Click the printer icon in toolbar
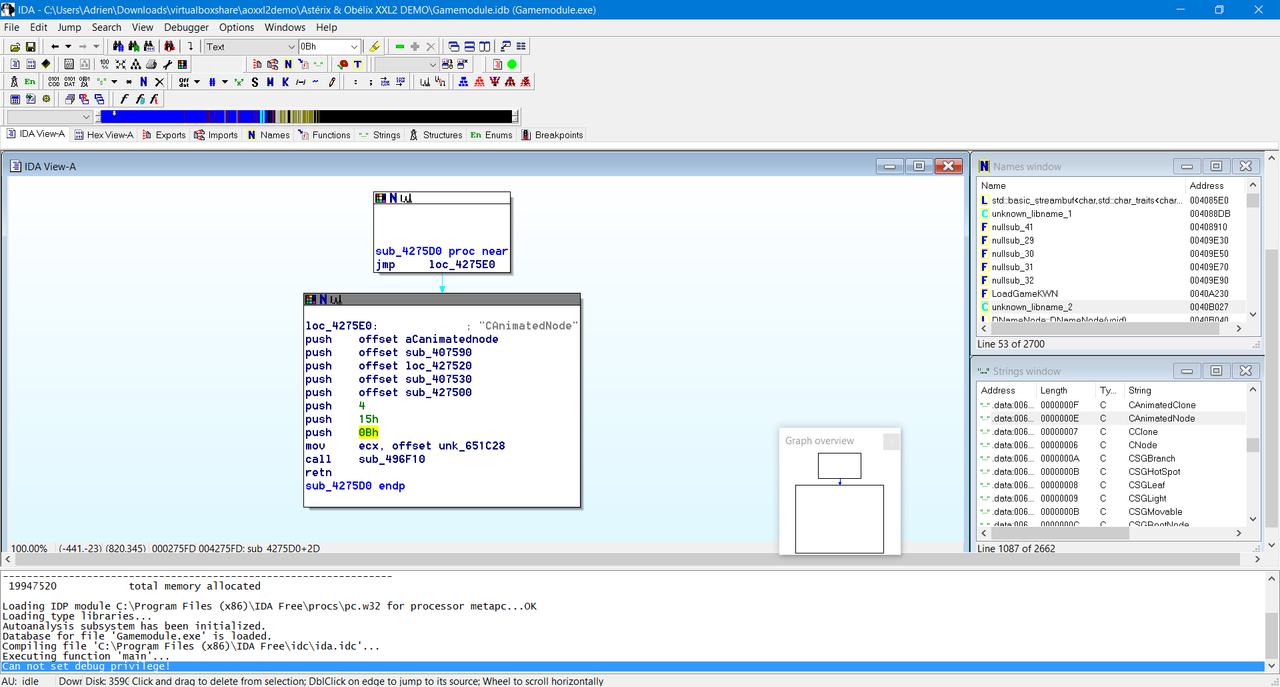The height and width of the screenshot is (687, 1280). point(151,65)
